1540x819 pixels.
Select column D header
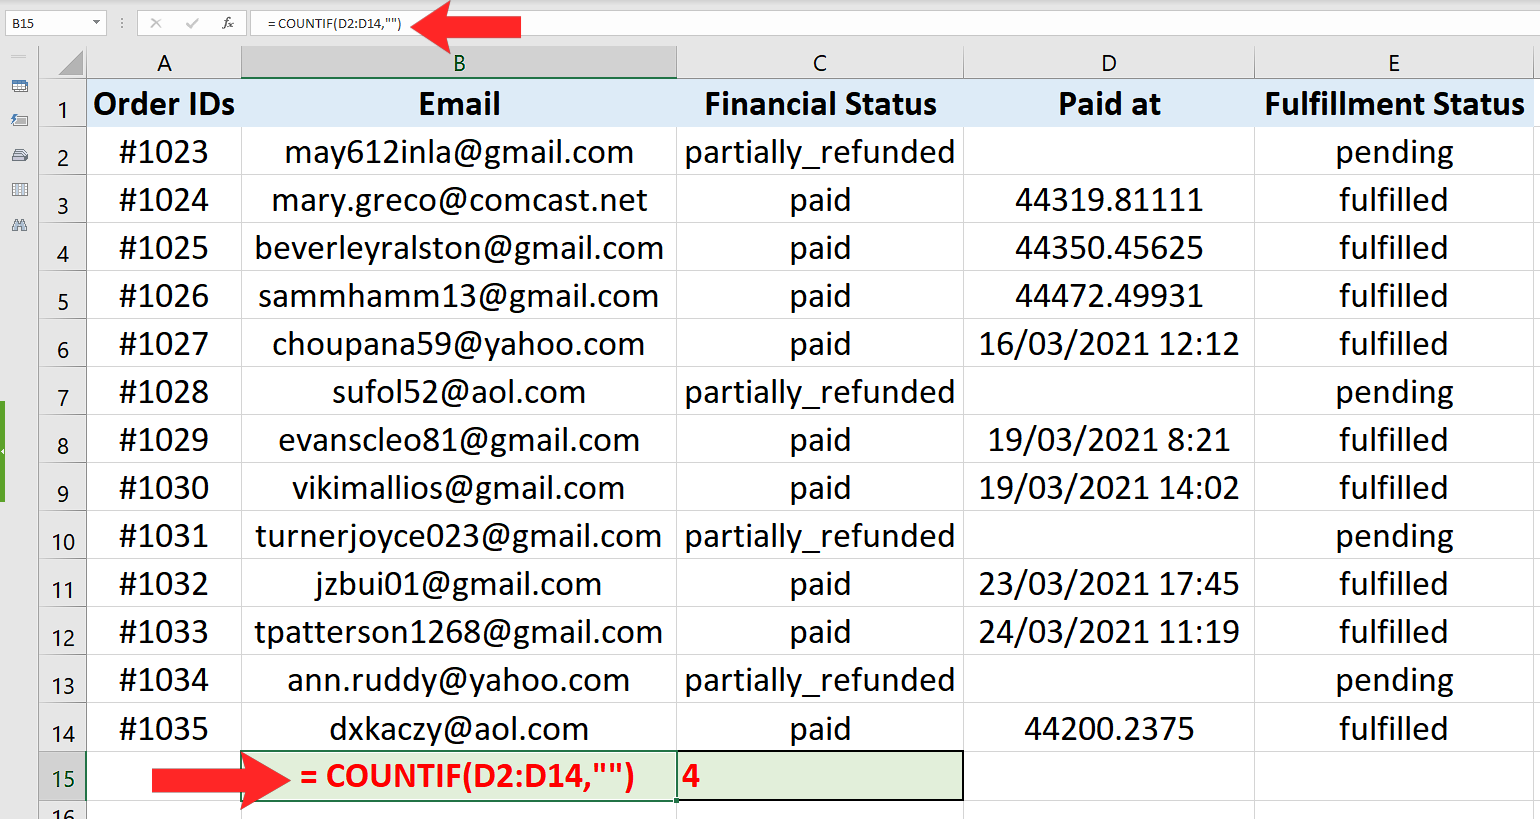1108,64
